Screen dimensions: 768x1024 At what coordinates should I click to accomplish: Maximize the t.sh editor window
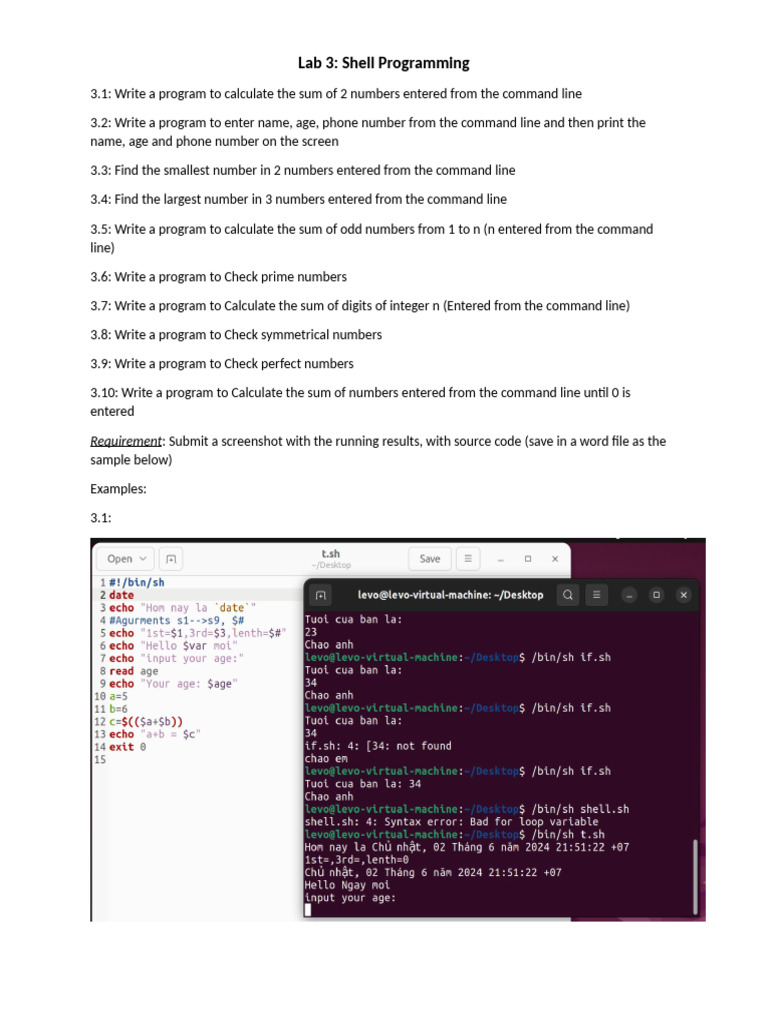pos(528,559)
